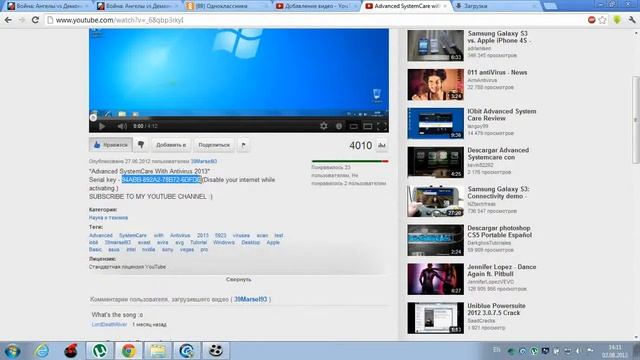Click the system clock in tray
The image size is (640, 360).
pos(615,351)
